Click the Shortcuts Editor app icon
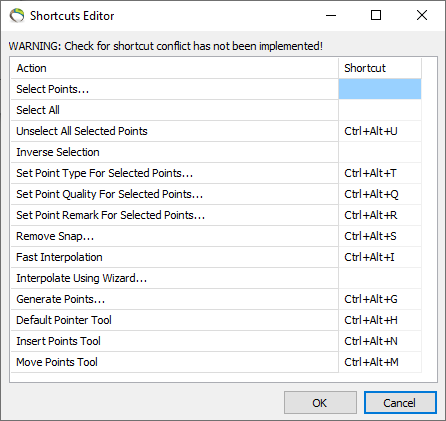This screenshot has height=421, width=446. 17,15
